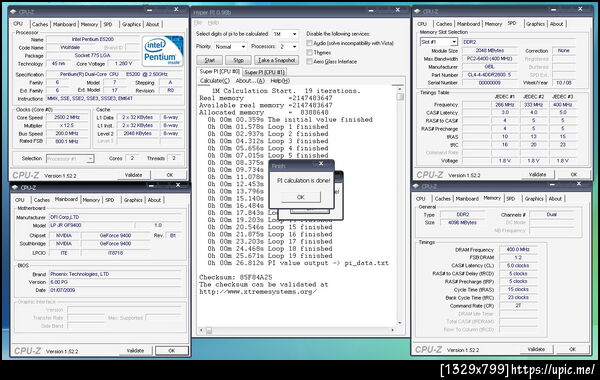600x380 pixels.
Task: Toggle the Aero Glass Interface checkbox
Action: [309, 61]
